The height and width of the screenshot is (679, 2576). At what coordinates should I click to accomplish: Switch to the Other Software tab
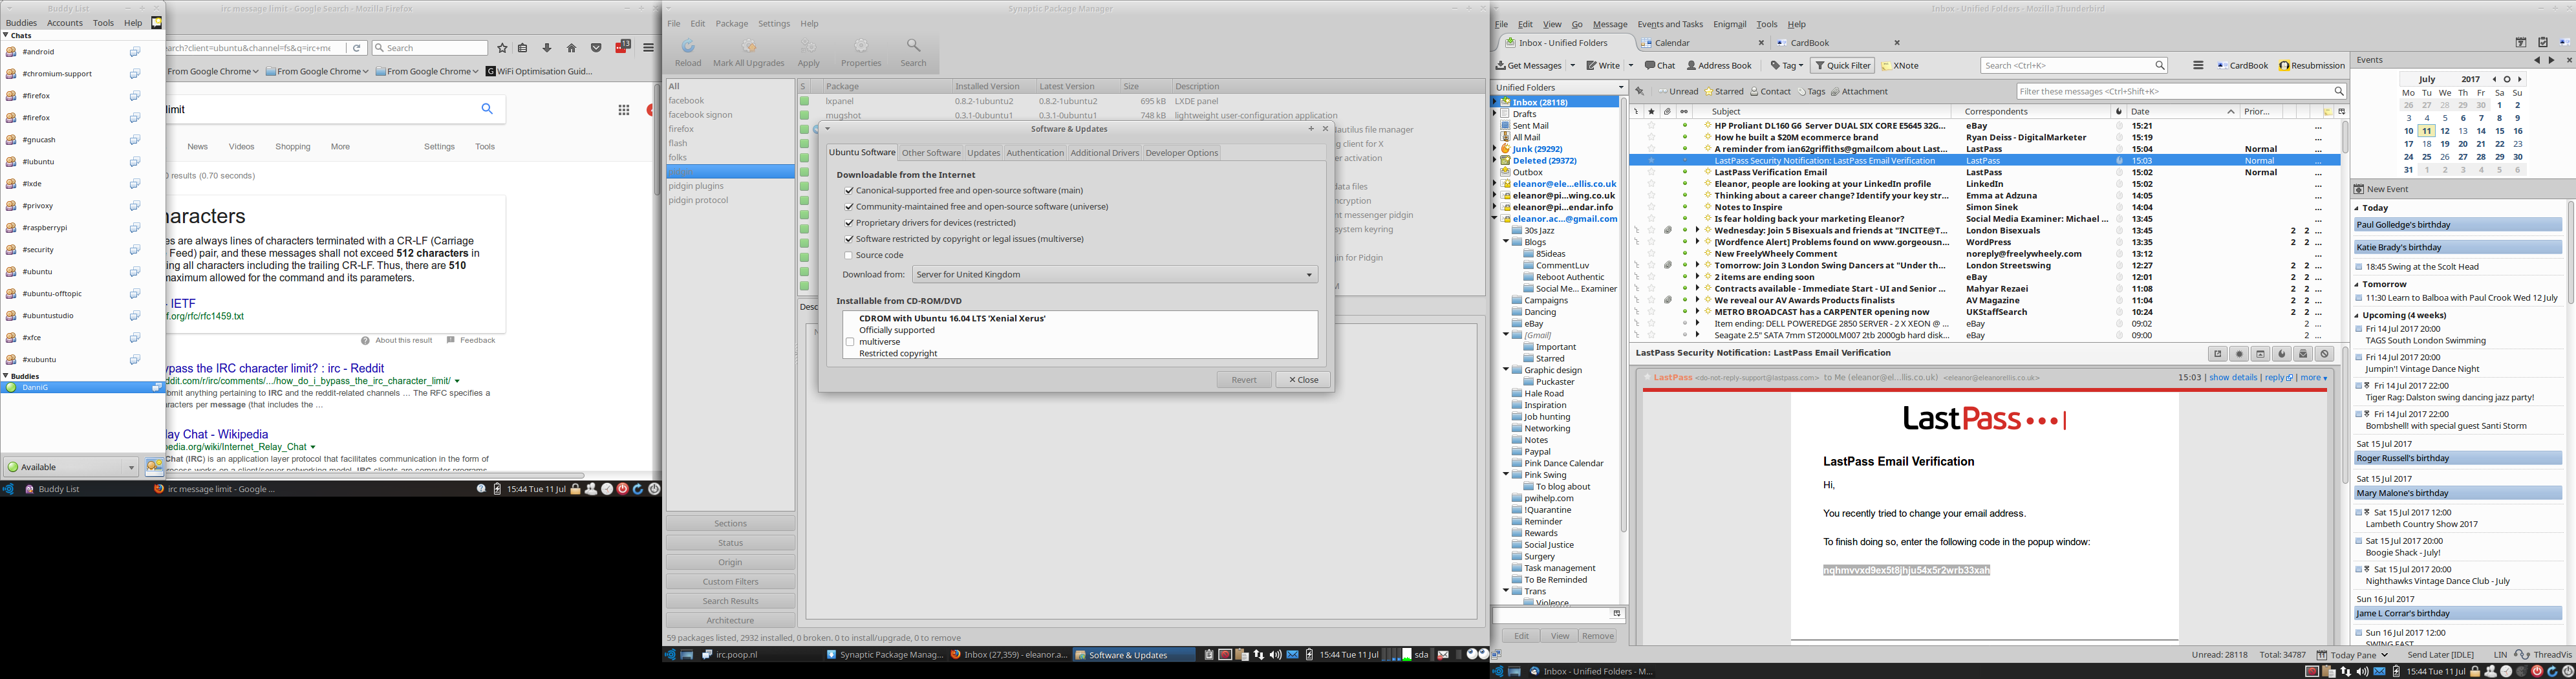[930, 153]
